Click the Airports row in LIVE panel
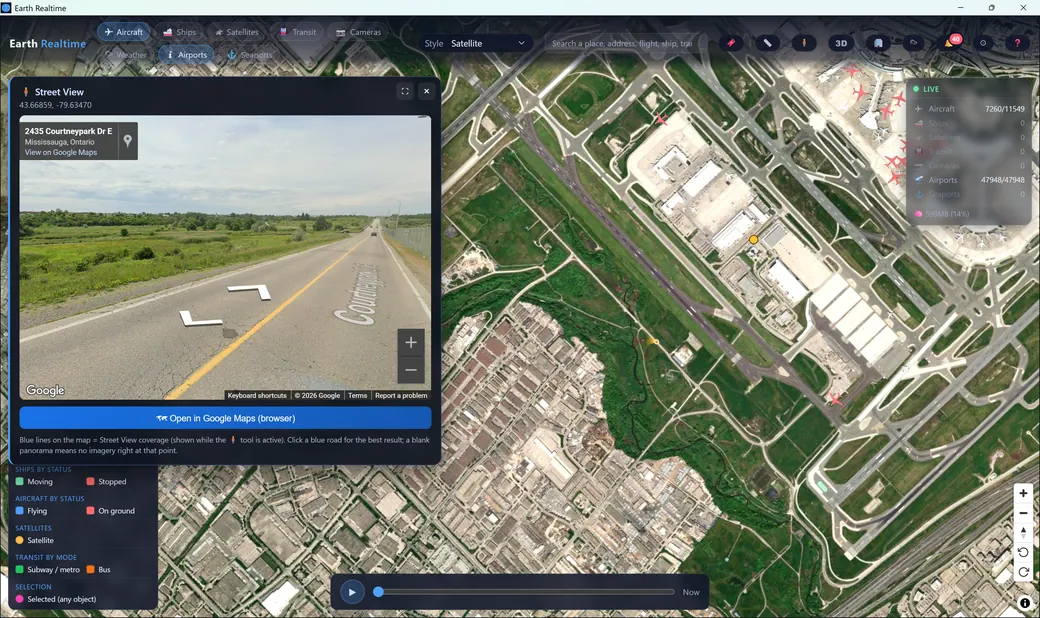Screen dimensions: 1040x618 tap(969, 180)
